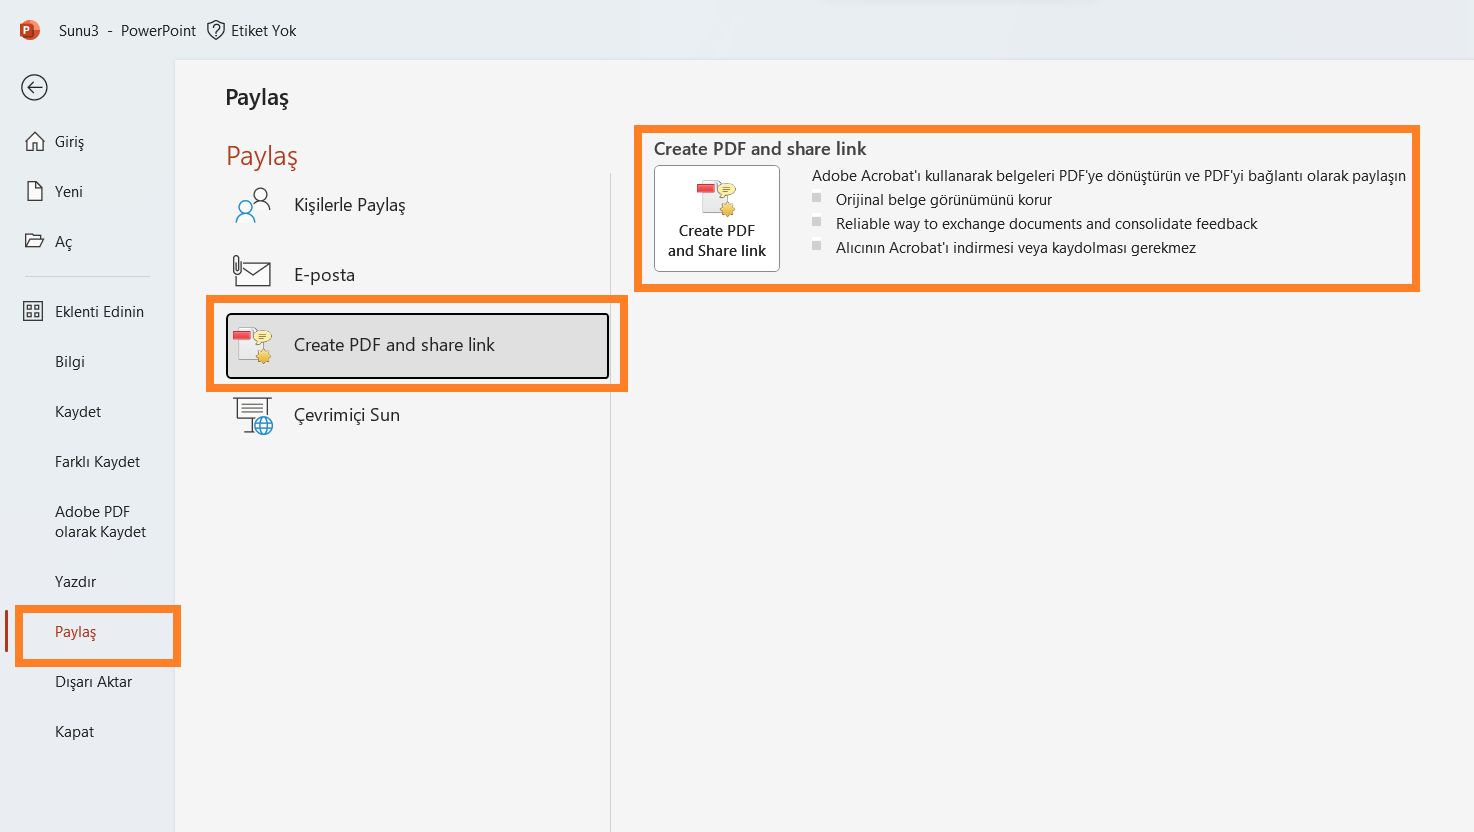The image size is (1474, 832).
Task: Select the Kişilerle Paylaş people icon
Action: (251, 205)
